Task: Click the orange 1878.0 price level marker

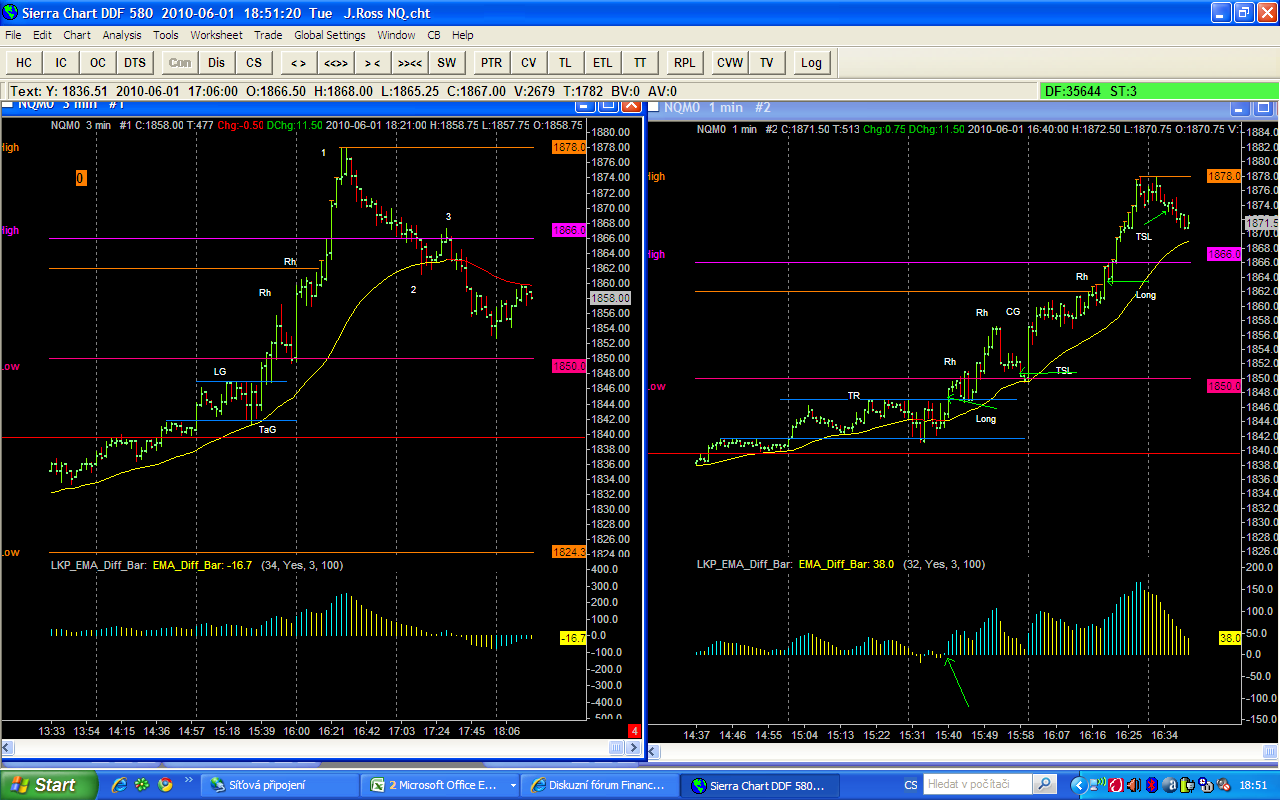Action: 568,147
